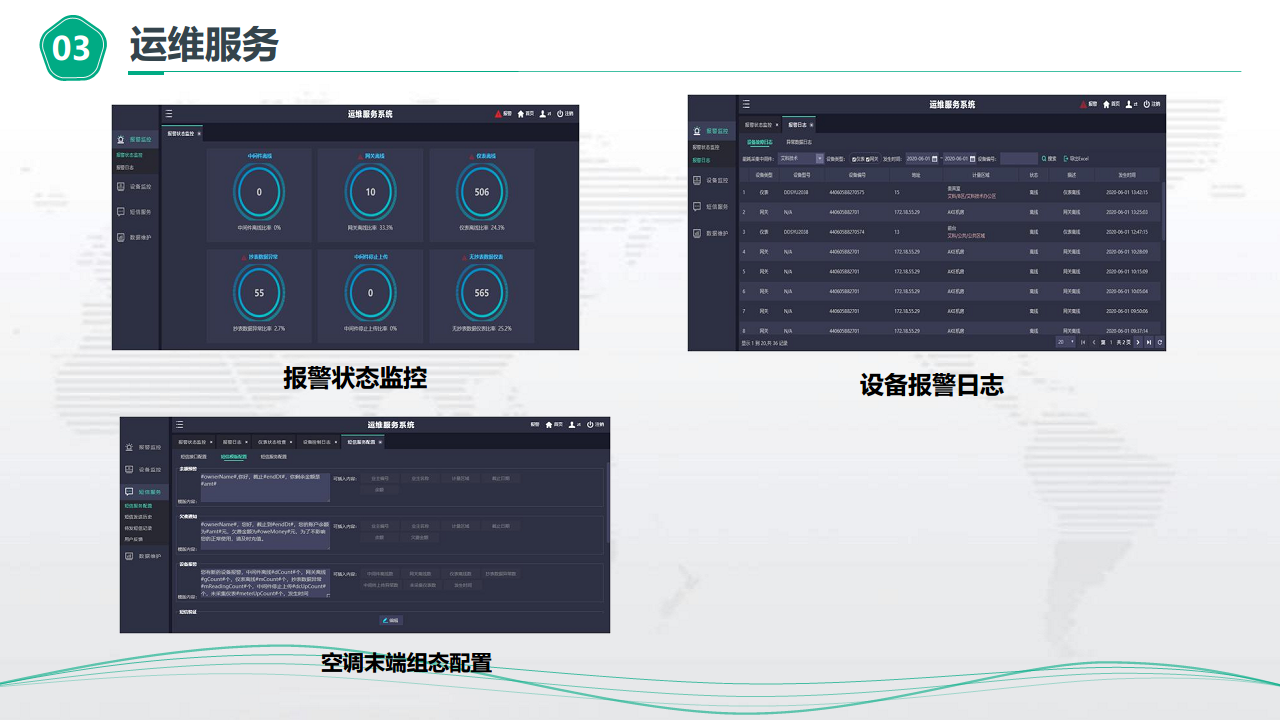This screenshot has height=720, width=1280.
Task: Open start date calendar icon in alarm log
Action: 934,158
